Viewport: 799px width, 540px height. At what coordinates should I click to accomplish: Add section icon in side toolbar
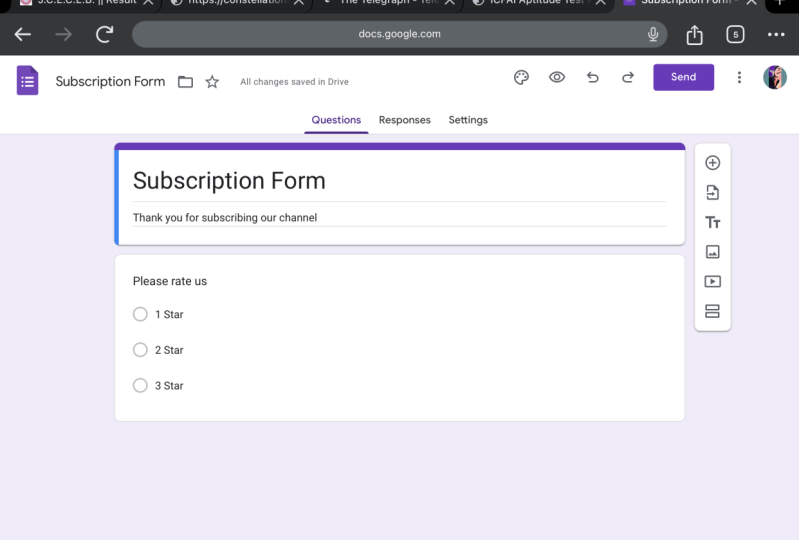(x=712, y=311)
